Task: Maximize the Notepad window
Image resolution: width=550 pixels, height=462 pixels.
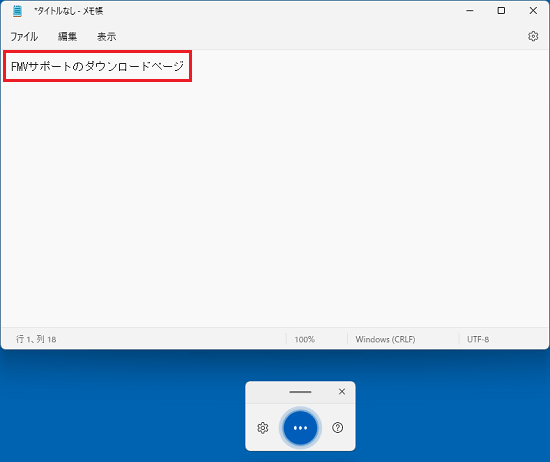Action: [x=501, y=11]
